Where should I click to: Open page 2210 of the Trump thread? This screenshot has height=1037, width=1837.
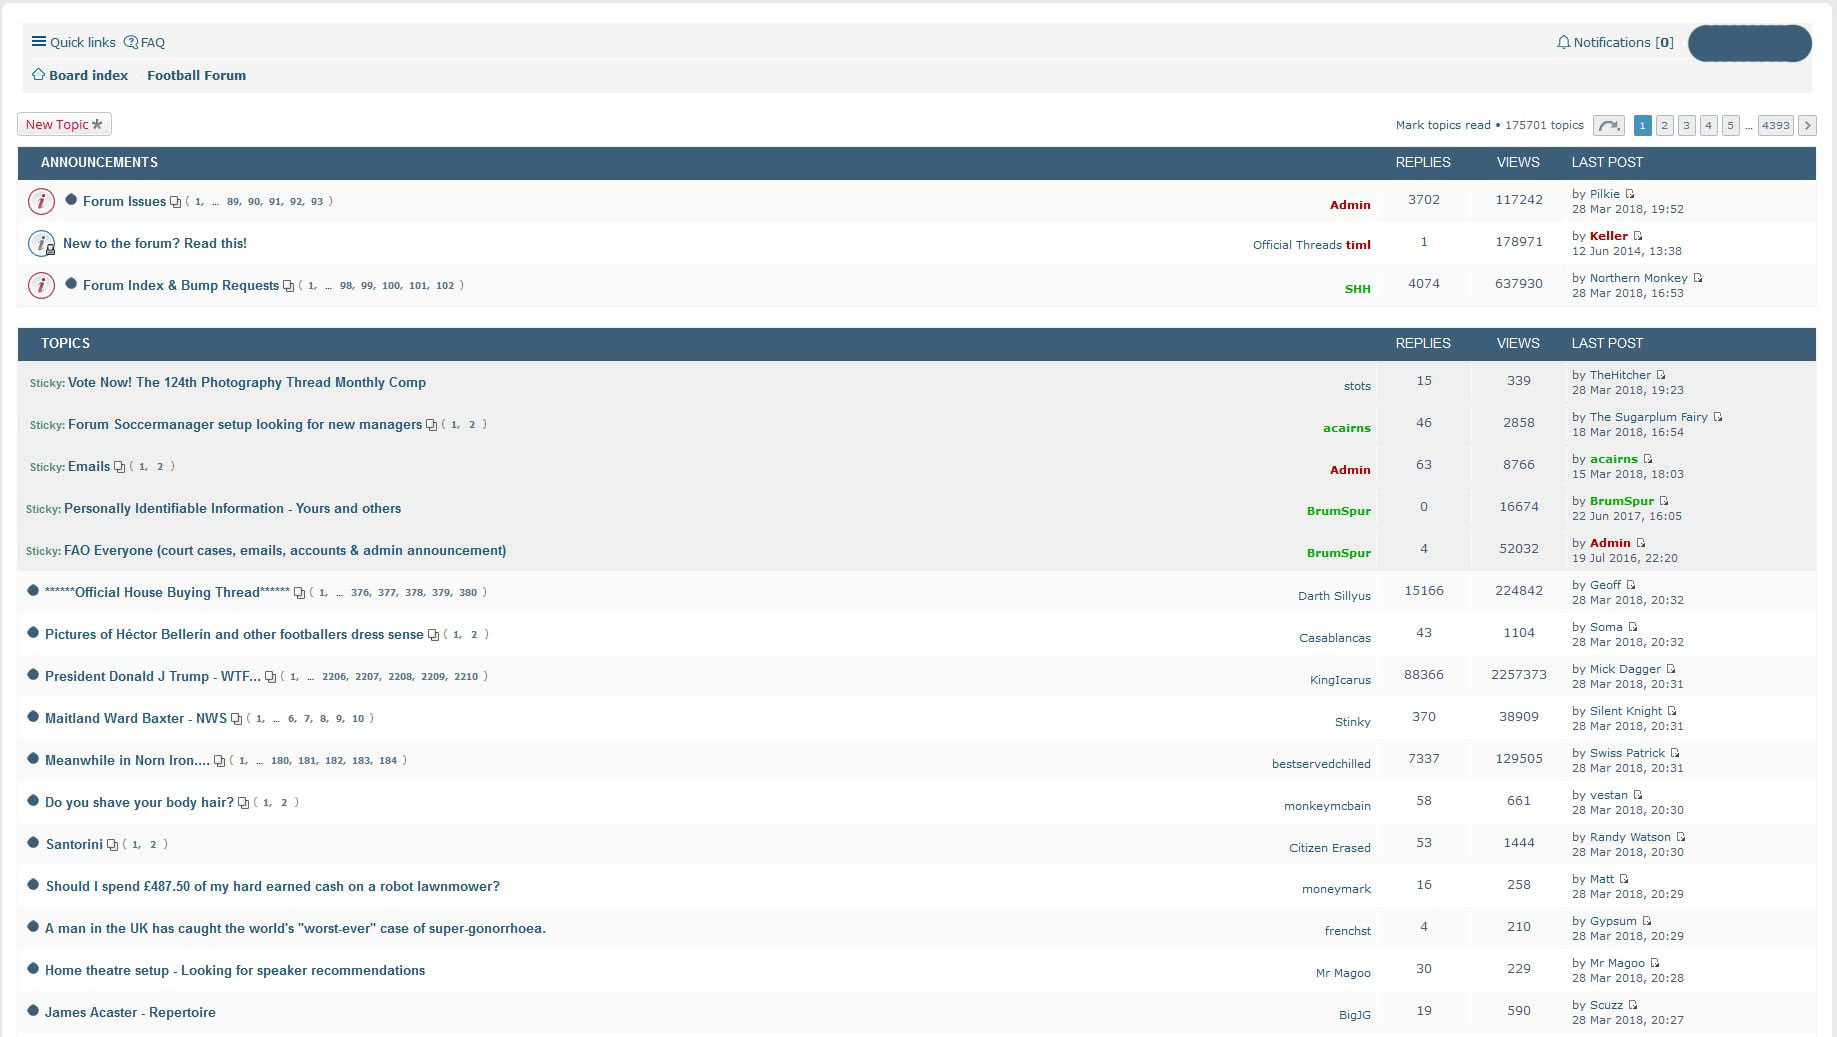click(x=466, y=677)
